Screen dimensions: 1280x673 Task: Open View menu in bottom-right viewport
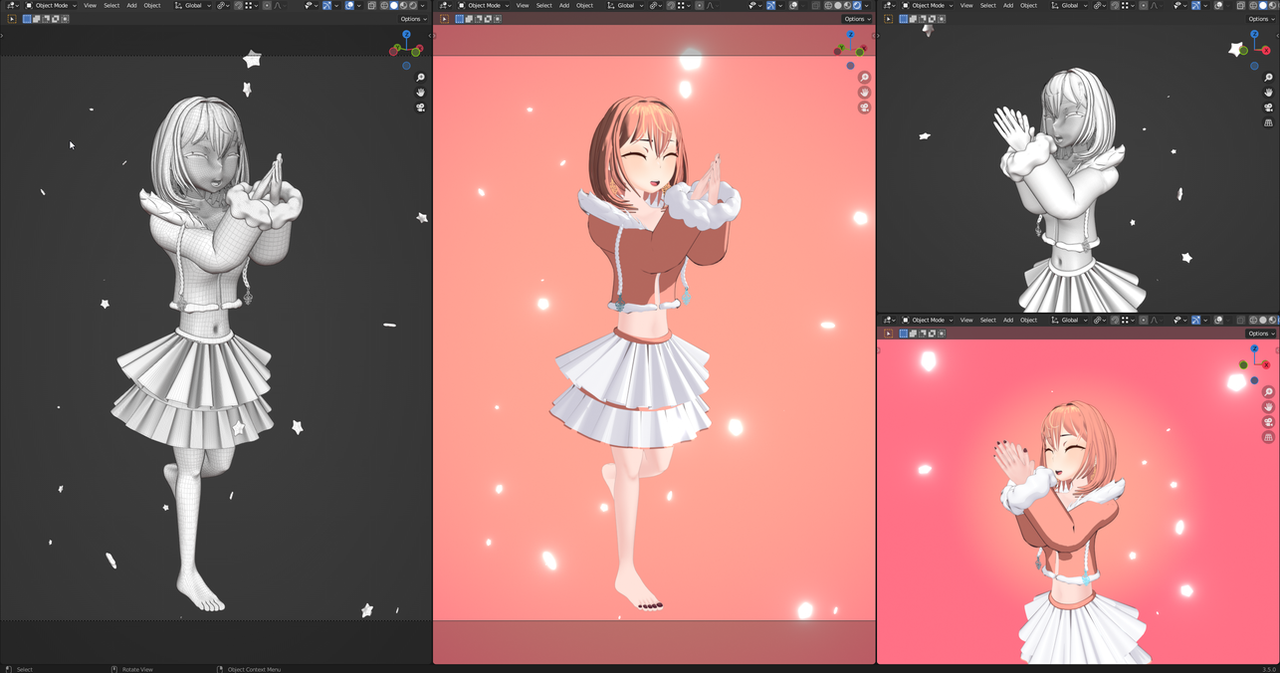tap(967, 320)
